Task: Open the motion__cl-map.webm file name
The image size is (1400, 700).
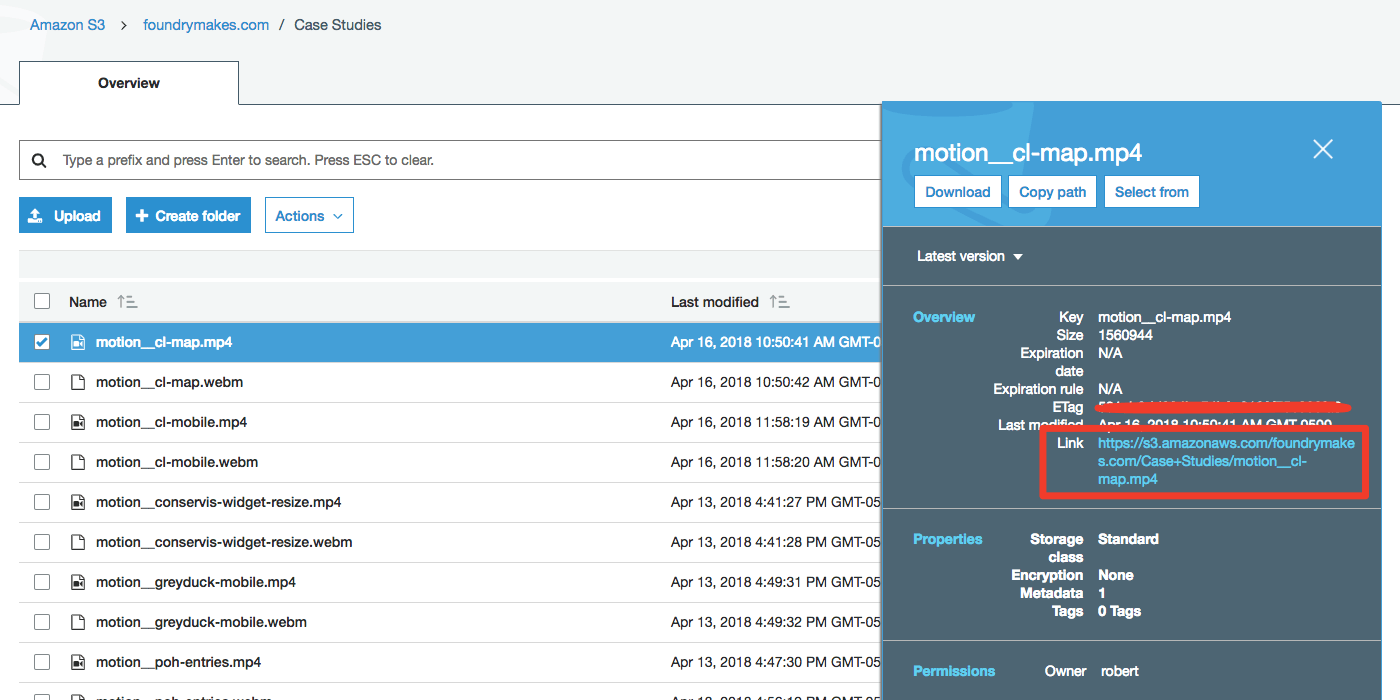Action: [169, 382]
